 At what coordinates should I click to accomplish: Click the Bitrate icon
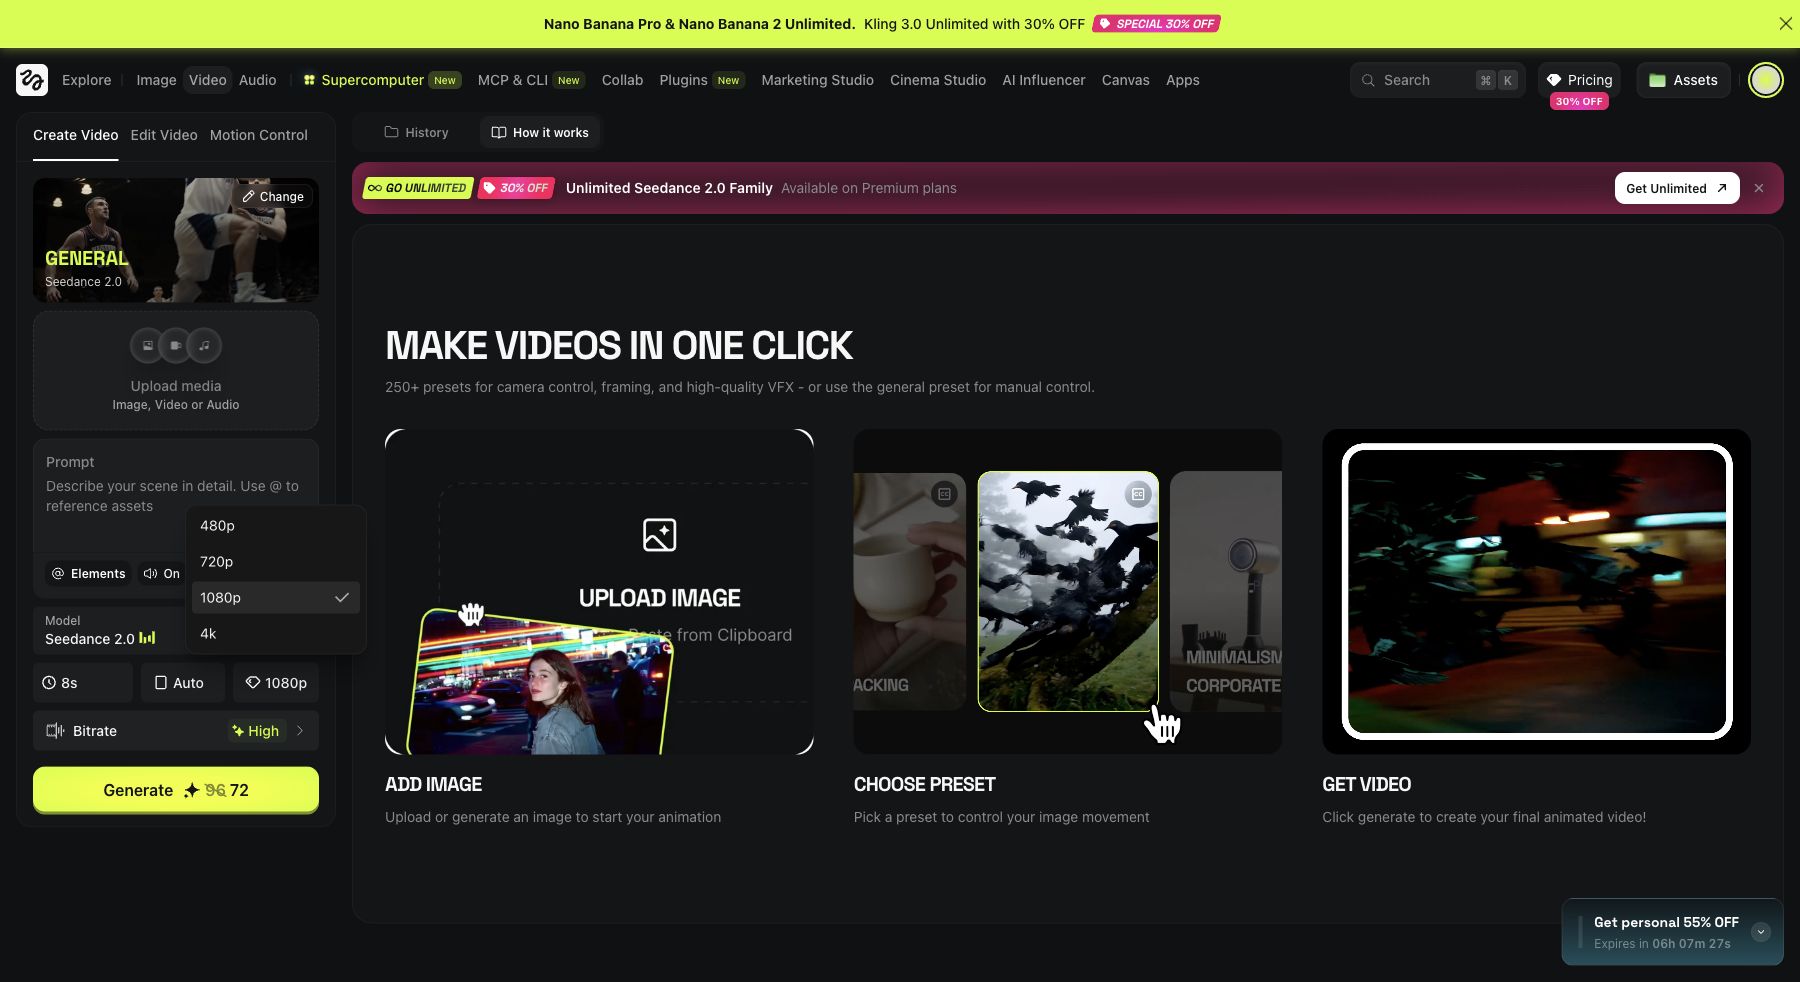click(x=55, y=731)
